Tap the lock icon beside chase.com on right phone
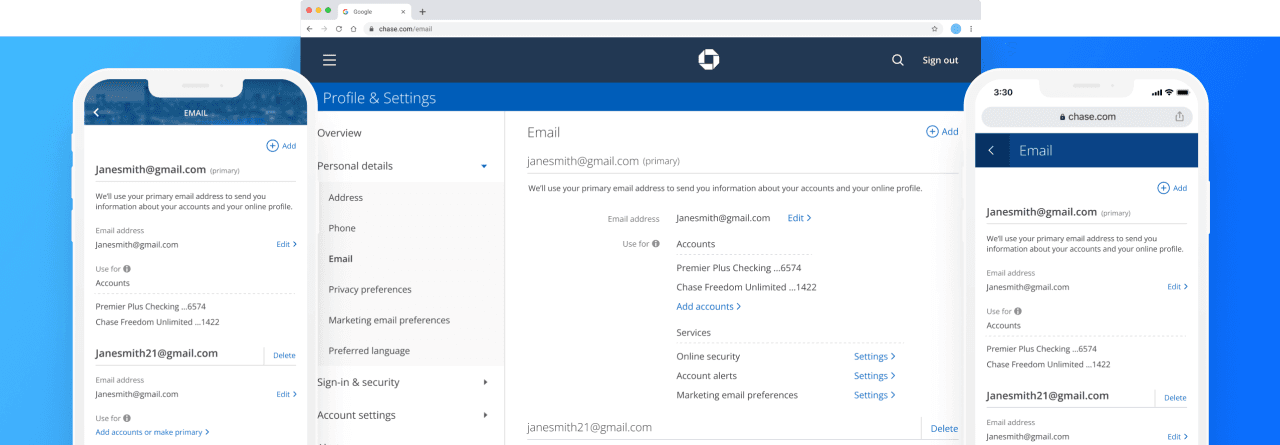 pos(1062,117)
